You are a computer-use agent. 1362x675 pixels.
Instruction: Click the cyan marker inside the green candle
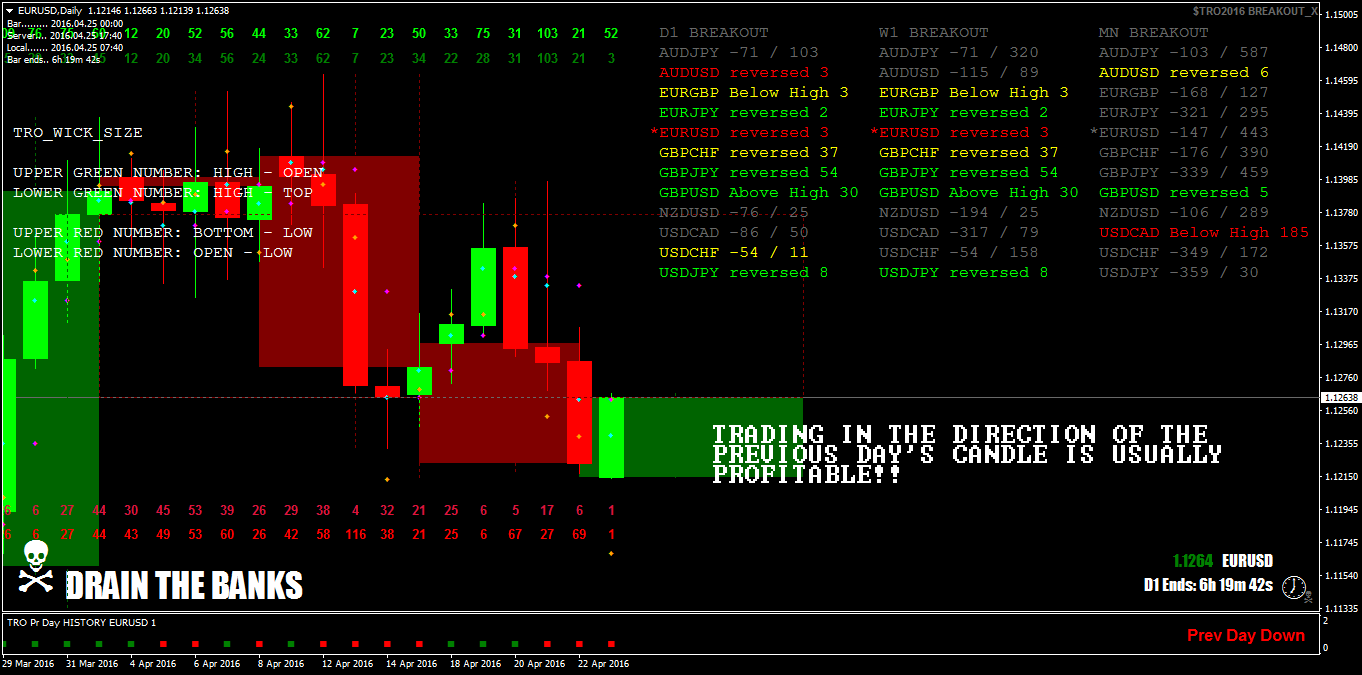point(482,268)
